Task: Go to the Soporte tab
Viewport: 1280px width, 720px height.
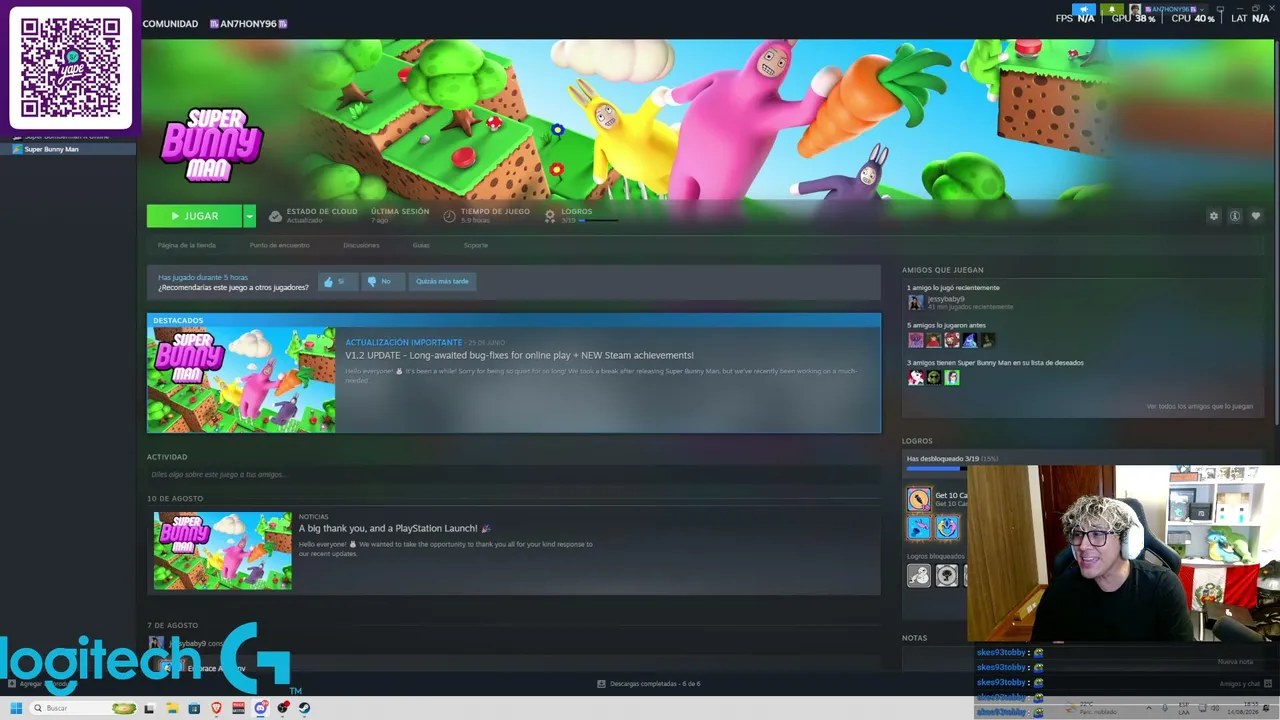Action: (476, 245)
